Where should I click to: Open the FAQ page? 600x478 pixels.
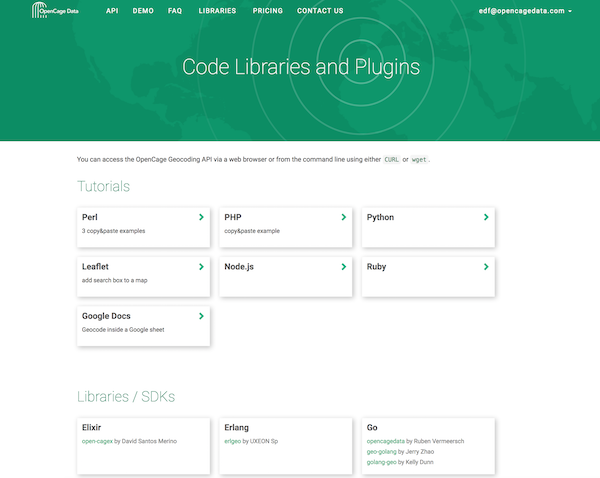175,11
